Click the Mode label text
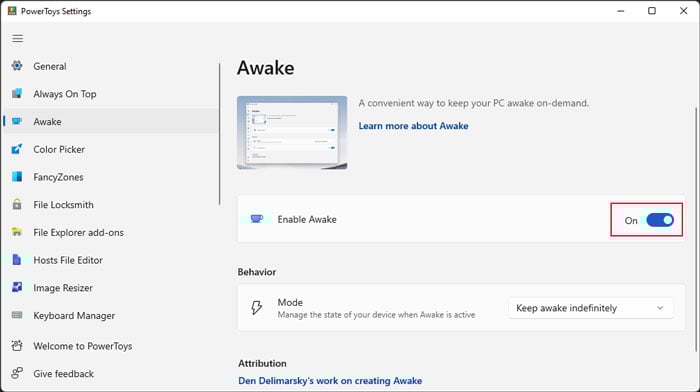This screenshot has width=700, height=392. (x=290, y=302)
